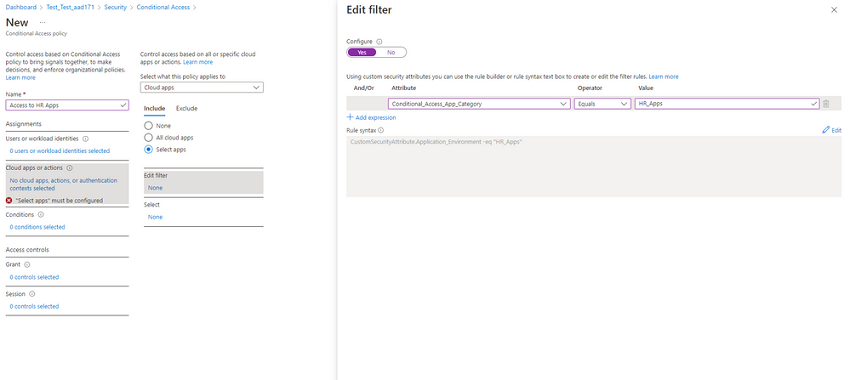Click the Edit pencil icon for rule syntax

(826, 130)
